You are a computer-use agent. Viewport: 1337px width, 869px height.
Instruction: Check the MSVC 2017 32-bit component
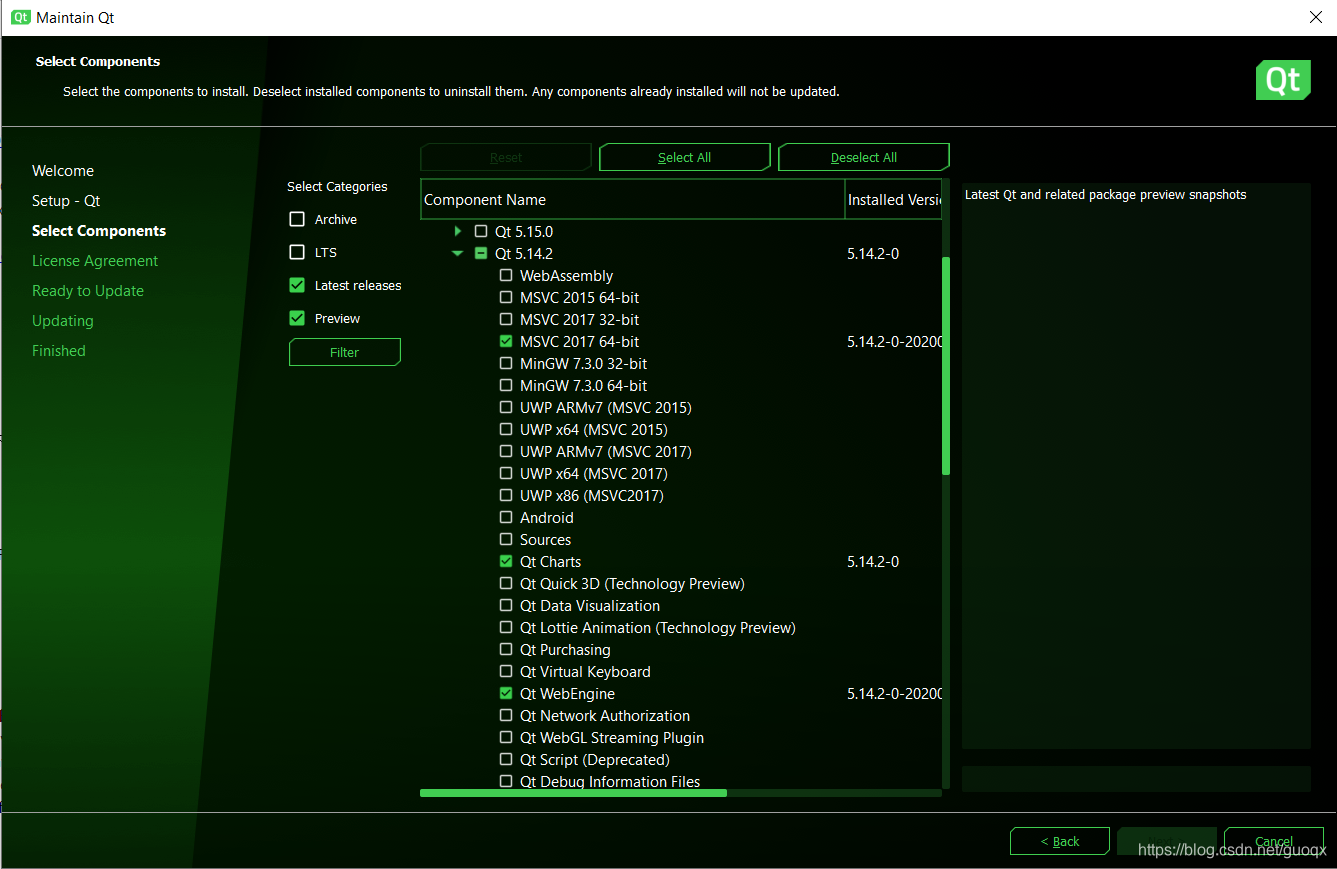506,319
